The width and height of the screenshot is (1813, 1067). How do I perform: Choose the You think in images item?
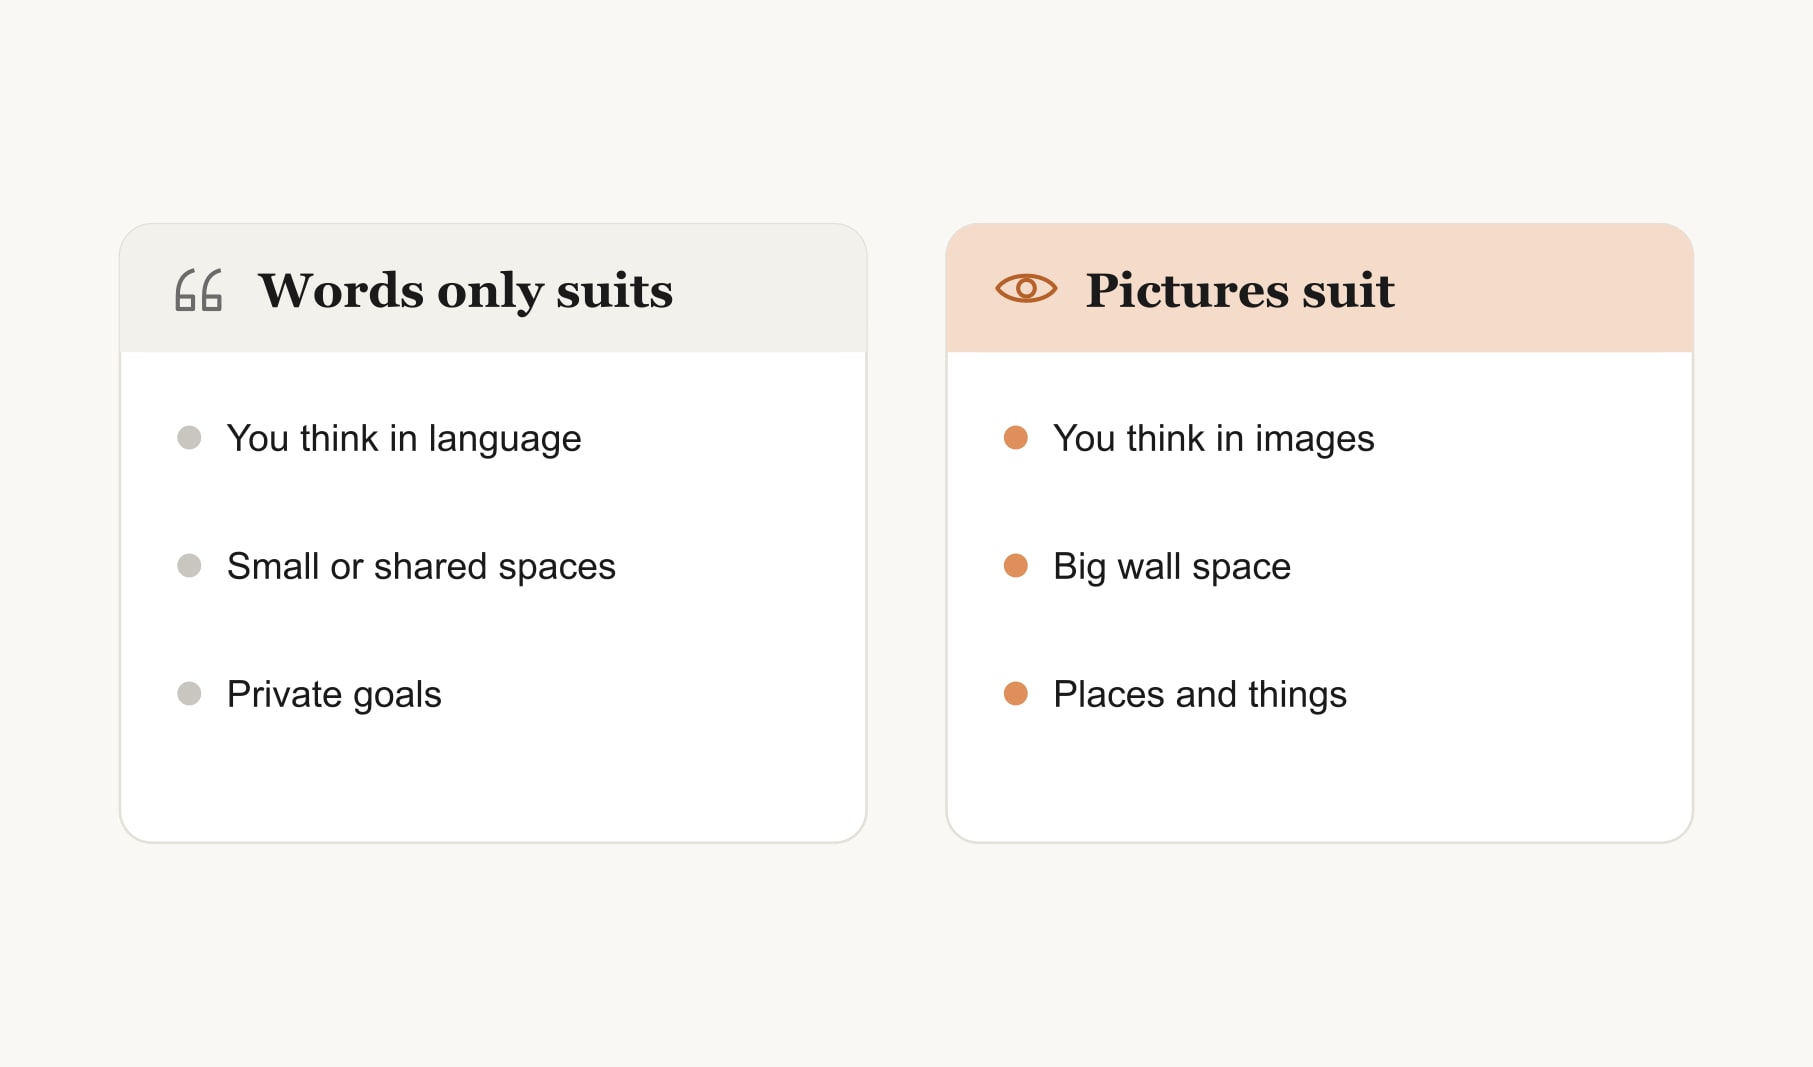click(1214, 439)
